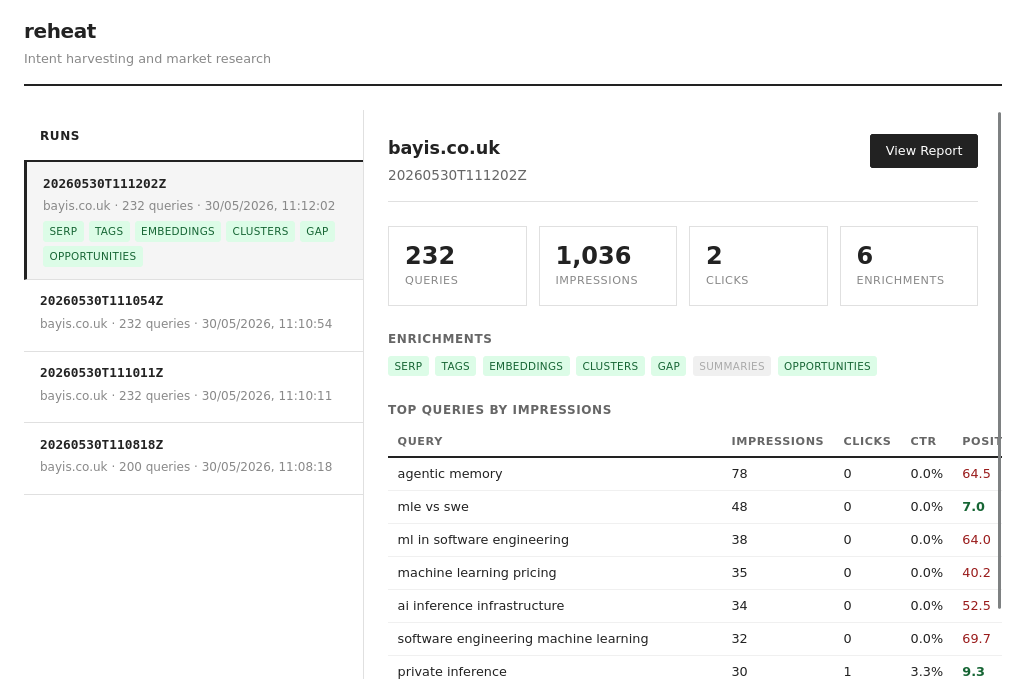
Task: Click EMBEDDINGS badge in the runs list
Action: point(178,231)
